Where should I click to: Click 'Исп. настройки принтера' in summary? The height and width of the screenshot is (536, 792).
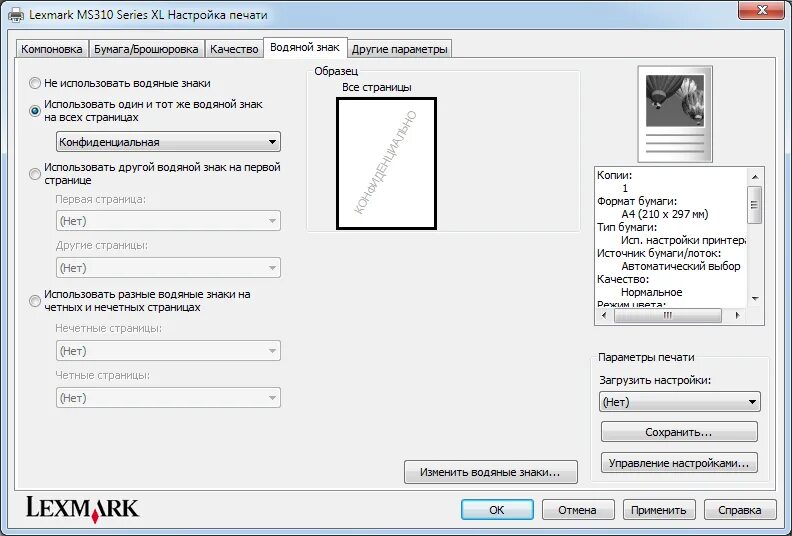click(683, 240)
